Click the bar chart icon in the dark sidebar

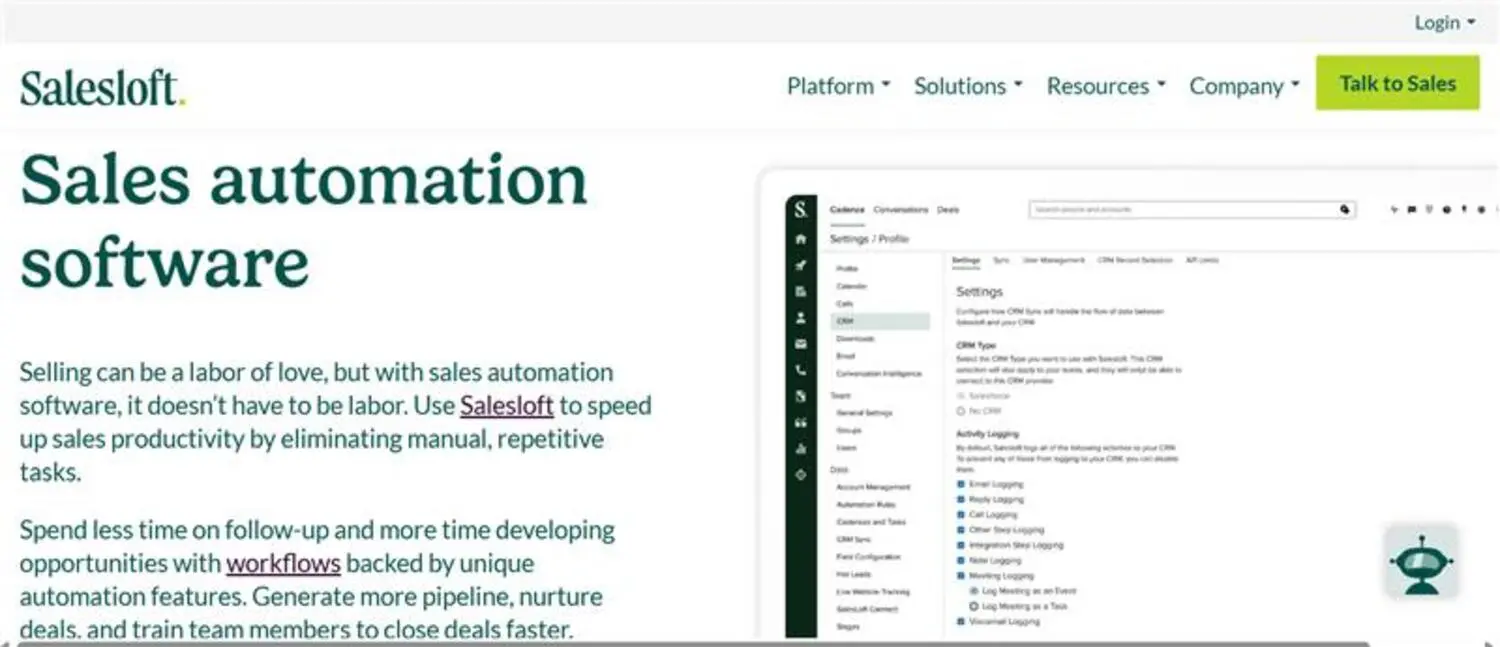(x=800, y=448)
